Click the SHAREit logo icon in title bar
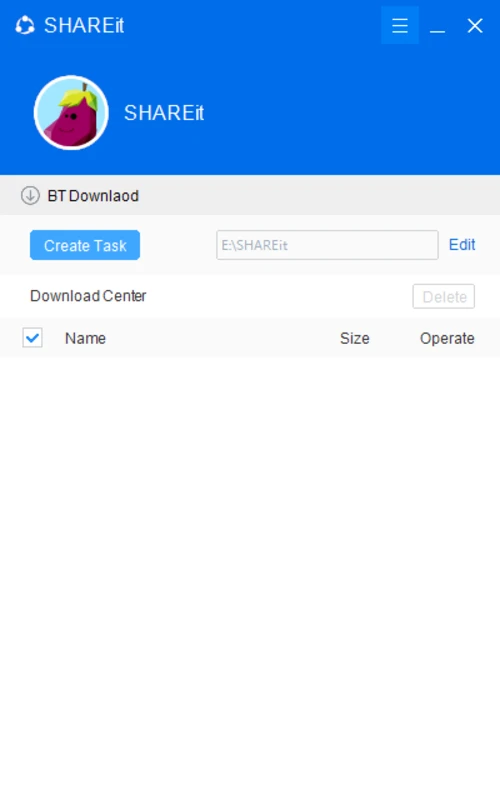The height and width of the screenshot is (800, 500). [24, 25]
